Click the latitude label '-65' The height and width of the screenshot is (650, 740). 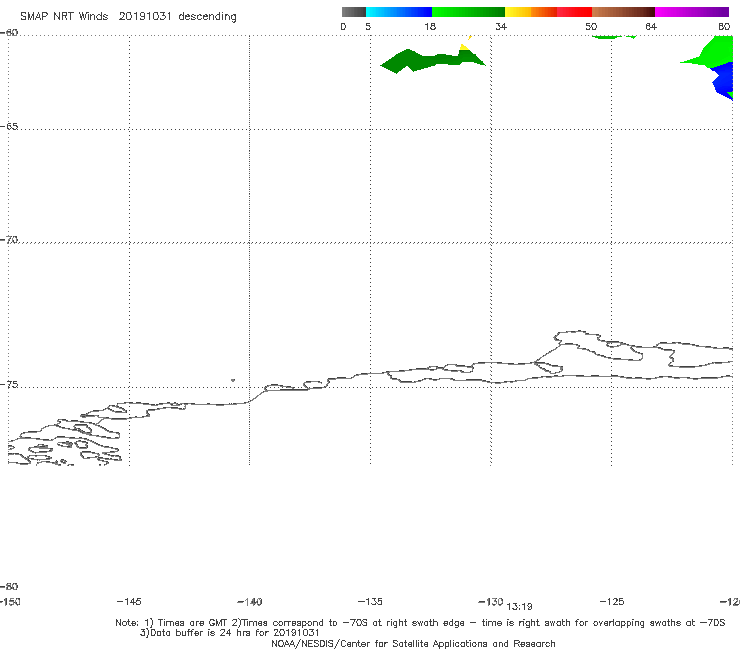tap(9, 127)
